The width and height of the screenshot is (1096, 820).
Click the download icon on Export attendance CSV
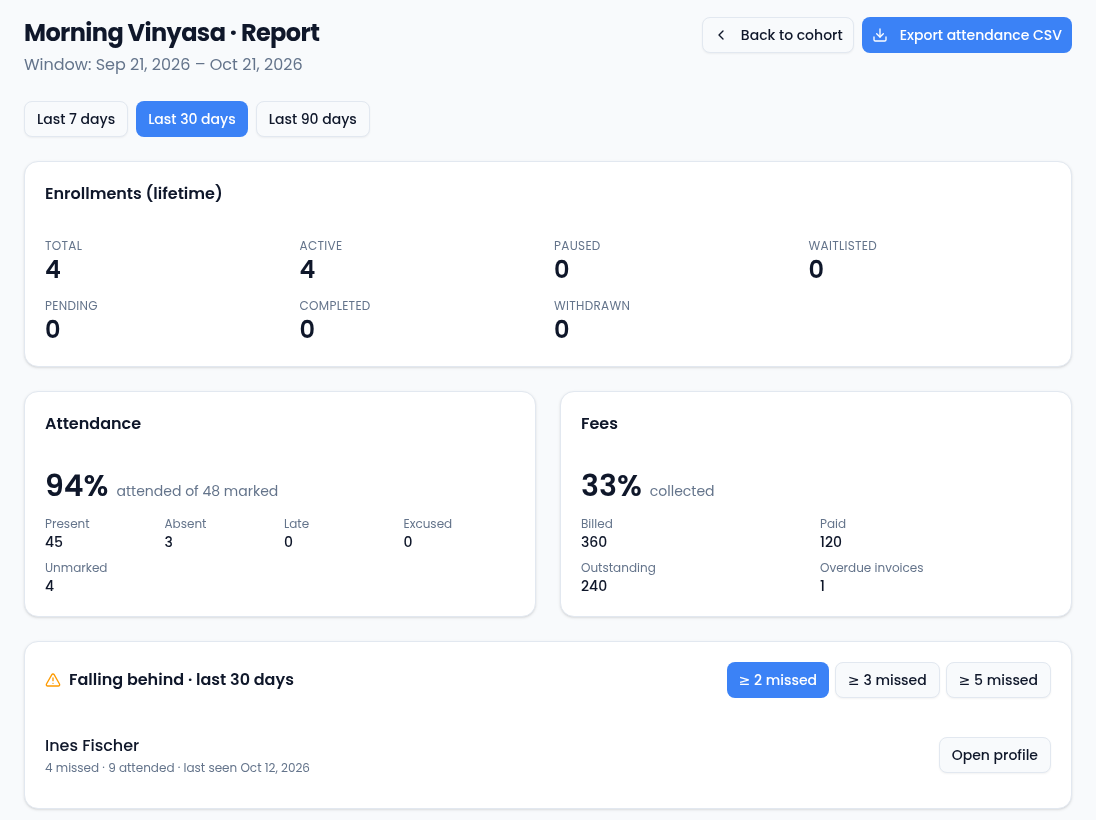coord(881,35)
